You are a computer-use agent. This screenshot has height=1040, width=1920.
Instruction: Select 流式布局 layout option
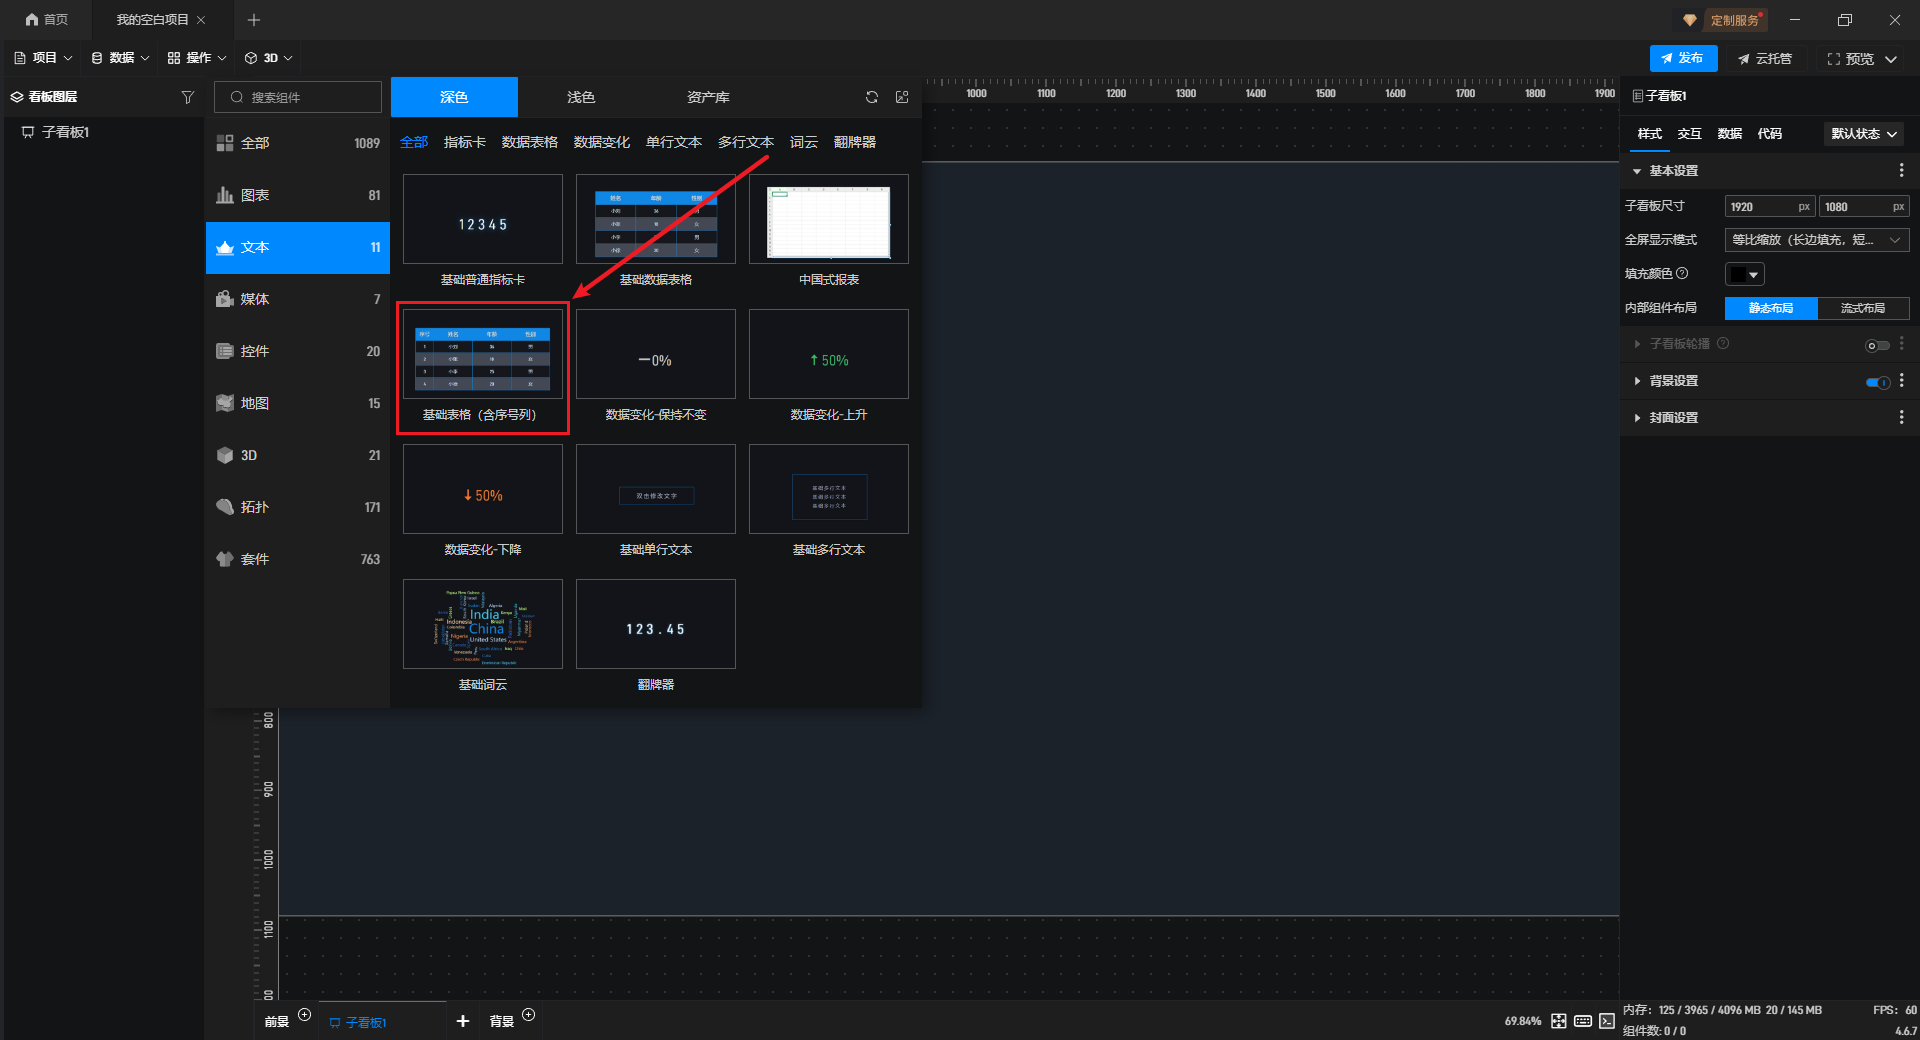(1862, 308)
